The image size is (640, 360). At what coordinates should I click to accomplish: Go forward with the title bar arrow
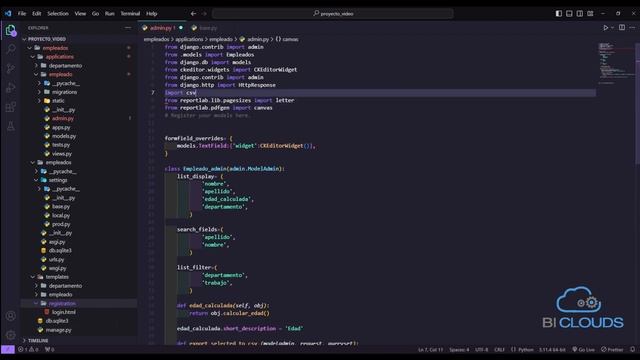point(204,13)
